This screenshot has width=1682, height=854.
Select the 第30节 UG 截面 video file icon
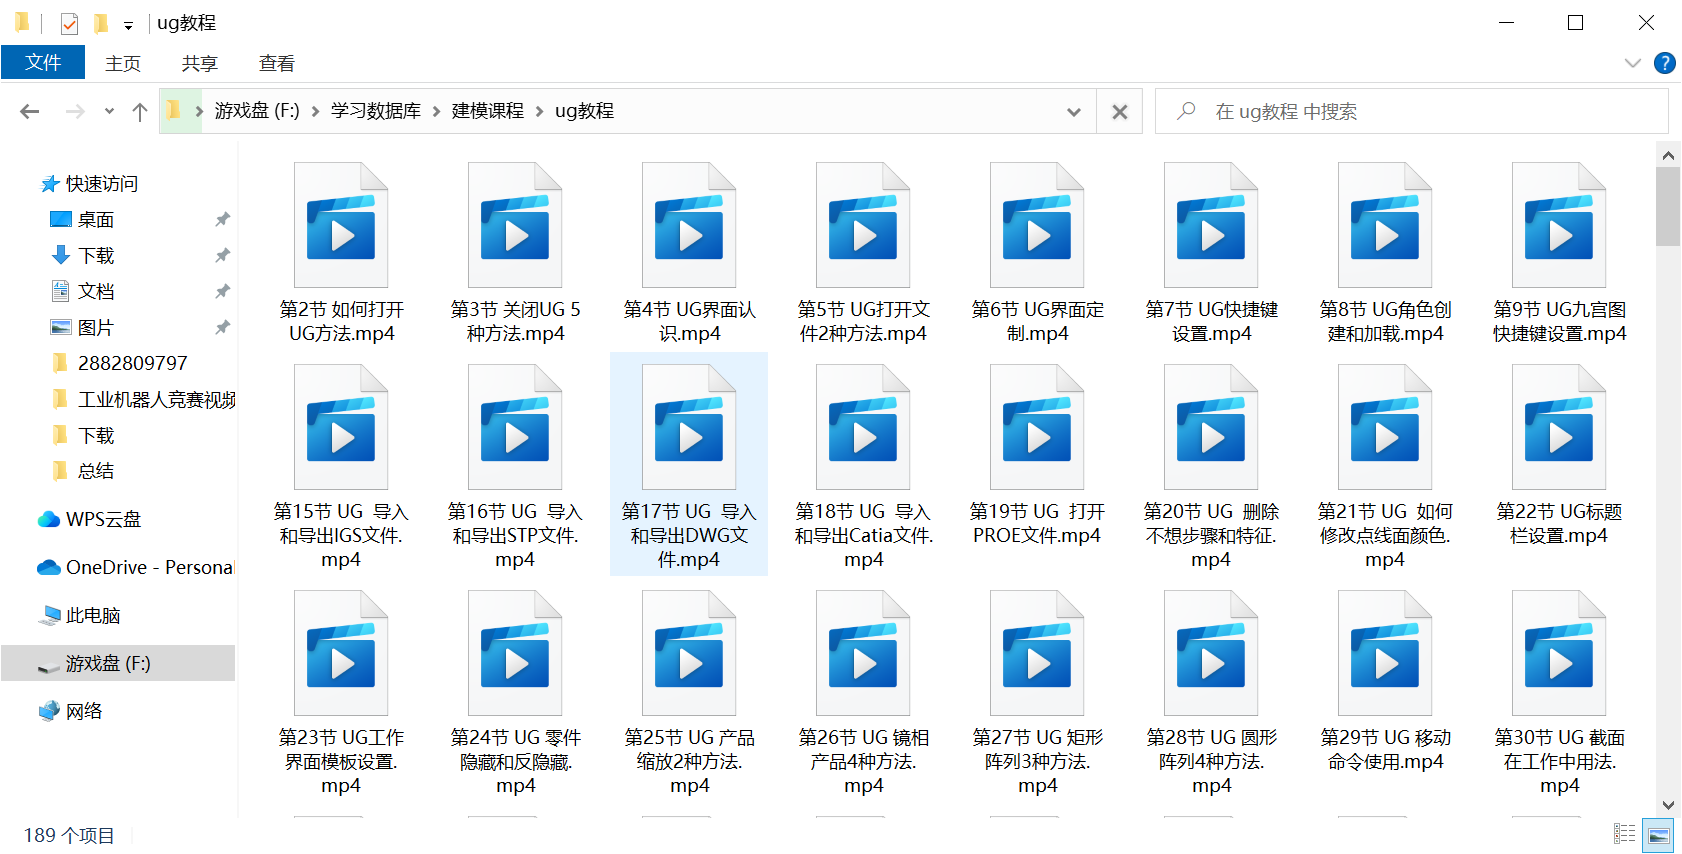click(1559, 654)
